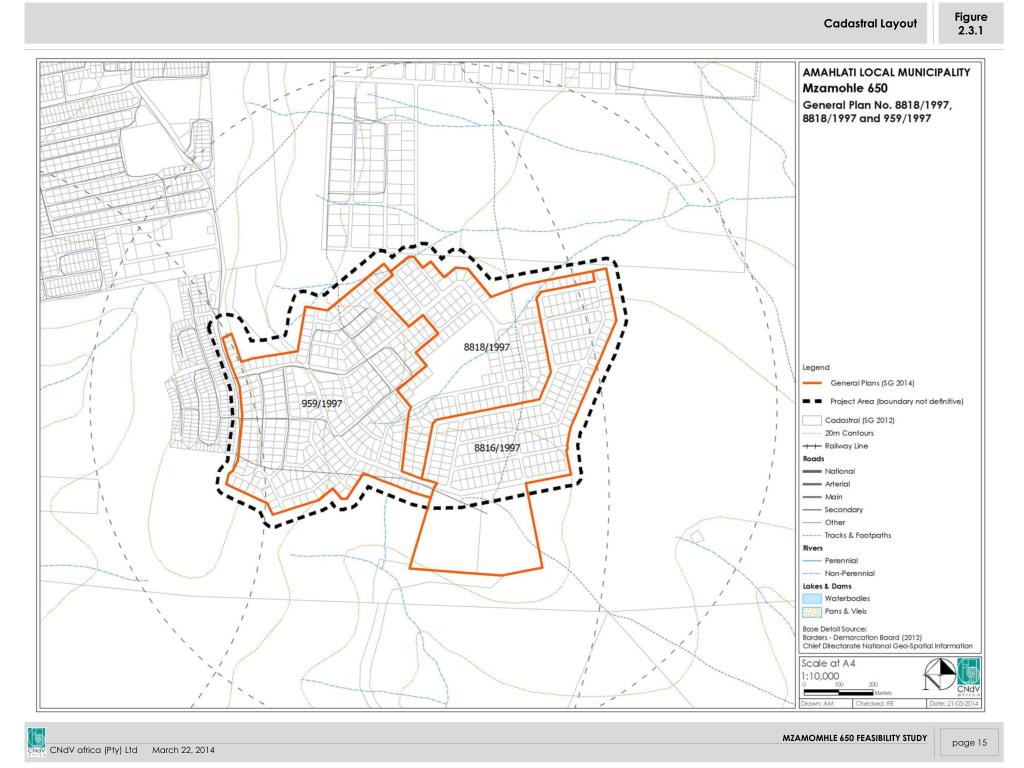Image resolution: width=1024 pixels, height=768 pixels.
Task: Click the 'Date: 21-03-2014' cell
Action: point(954,704)
